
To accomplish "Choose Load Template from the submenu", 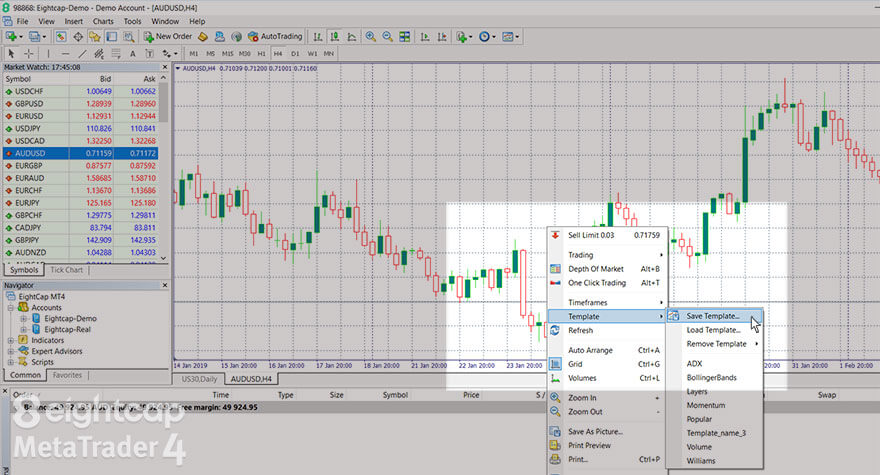I will coord(714,330).
